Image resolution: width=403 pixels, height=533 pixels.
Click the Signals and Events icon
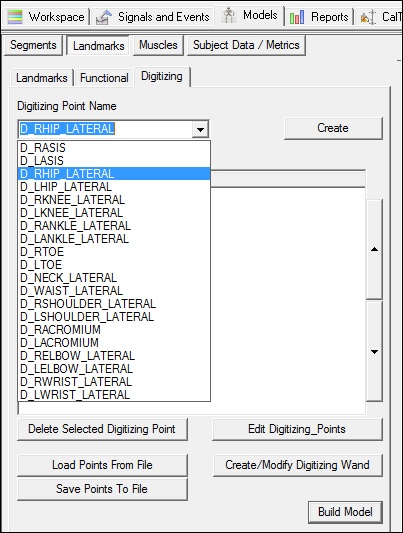pos(104,17)
